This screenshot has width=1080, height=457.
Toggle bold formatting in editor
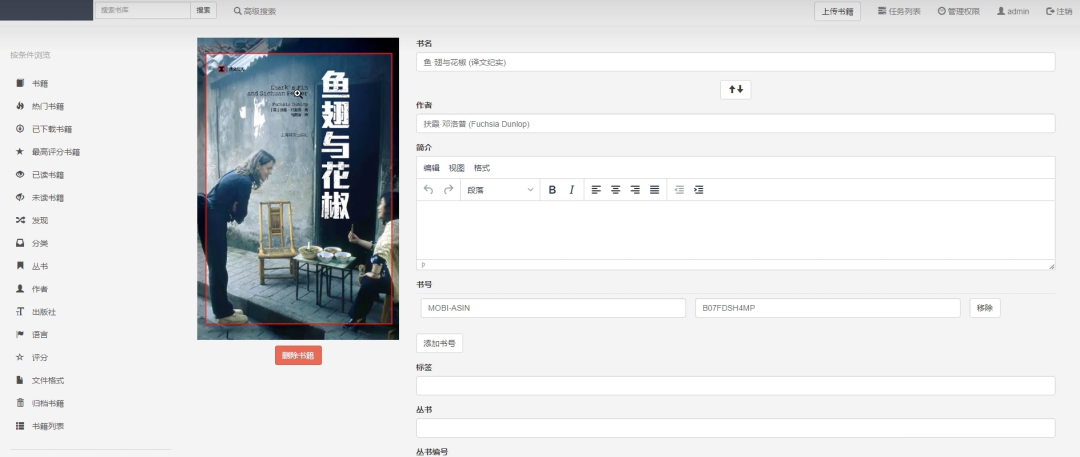pyautogui.click(x=552, y=190)
